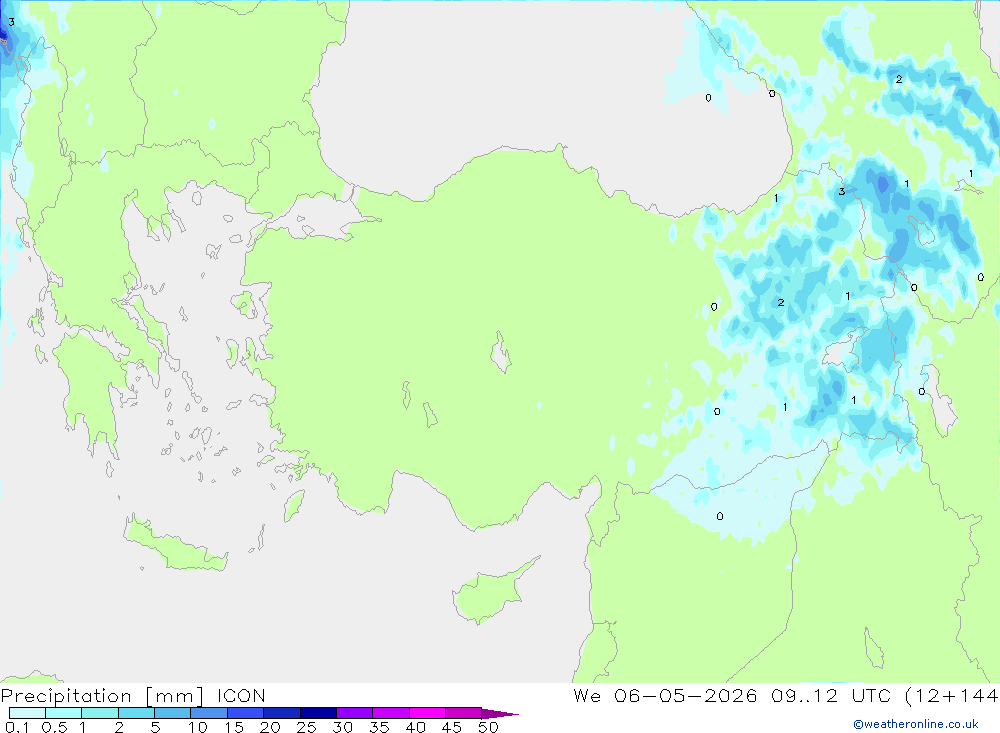
Task: Click the 1–2 mm legend color swatch
Action: click(100, 713)
